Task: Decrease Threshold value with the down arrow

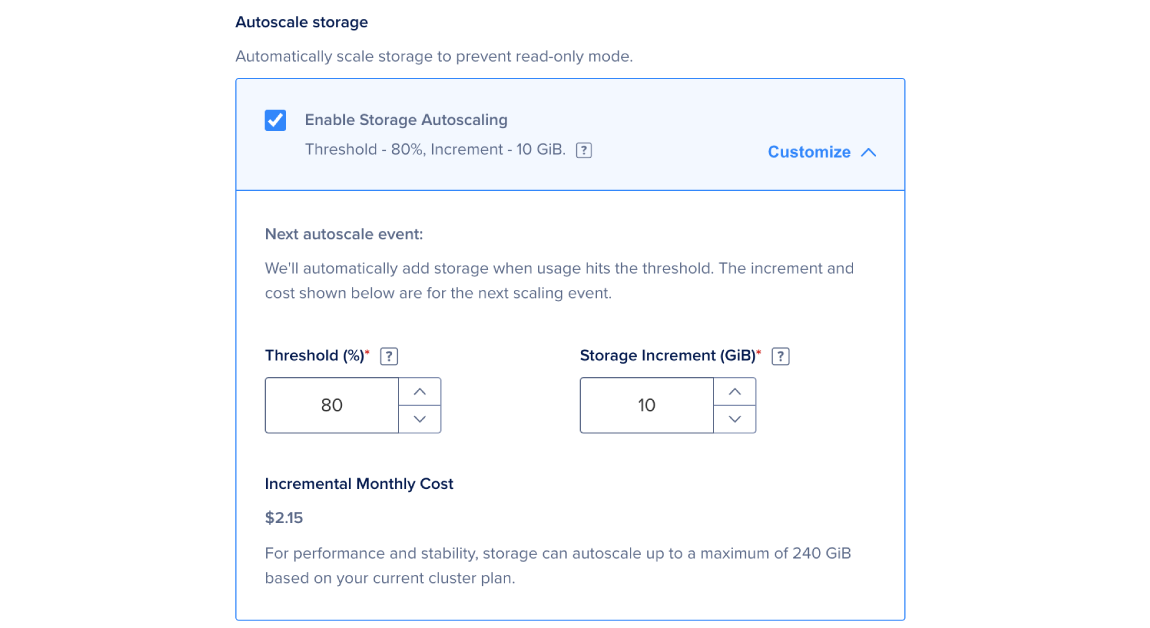Action: (x=420, y=419)
